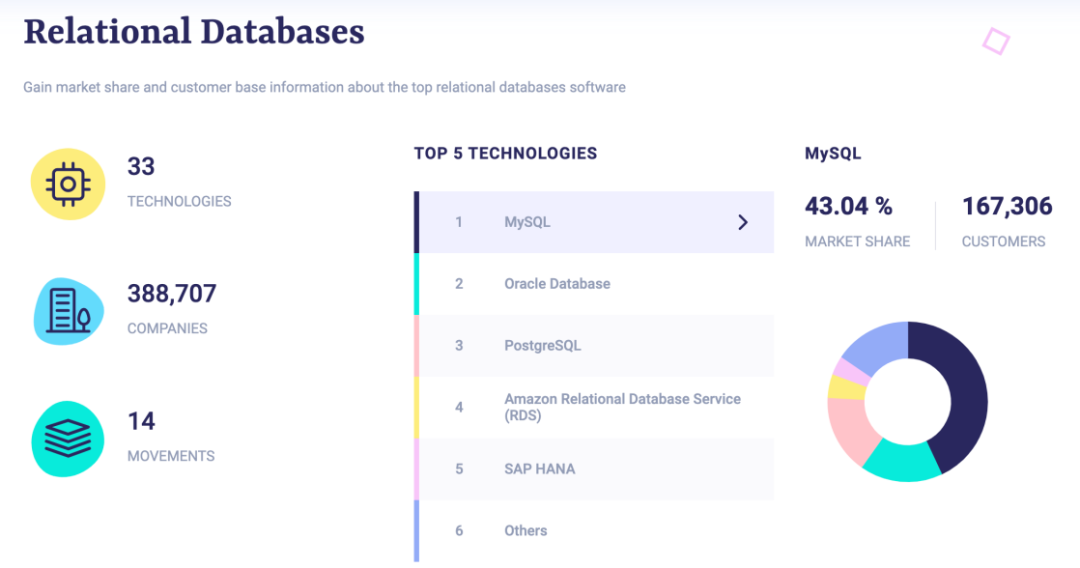Click the blue building Companies icon
The width and height of the screenshot is (1080, 568).
(x=68, y=311)
